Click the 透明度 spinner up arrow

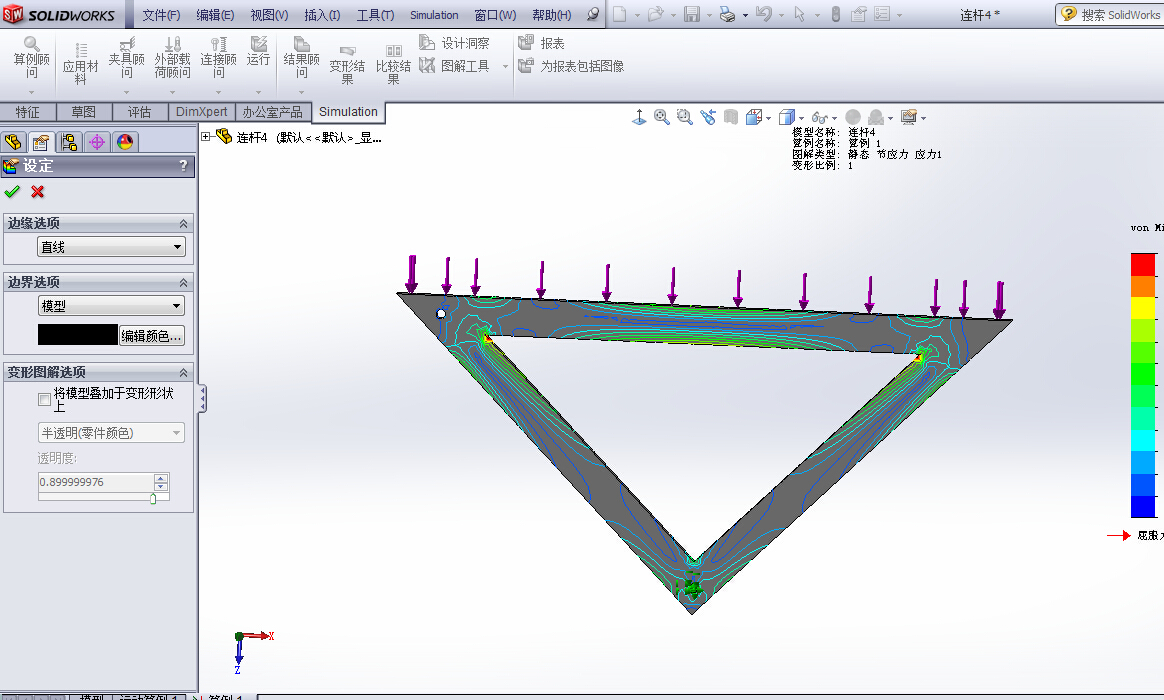pos(161,477)
